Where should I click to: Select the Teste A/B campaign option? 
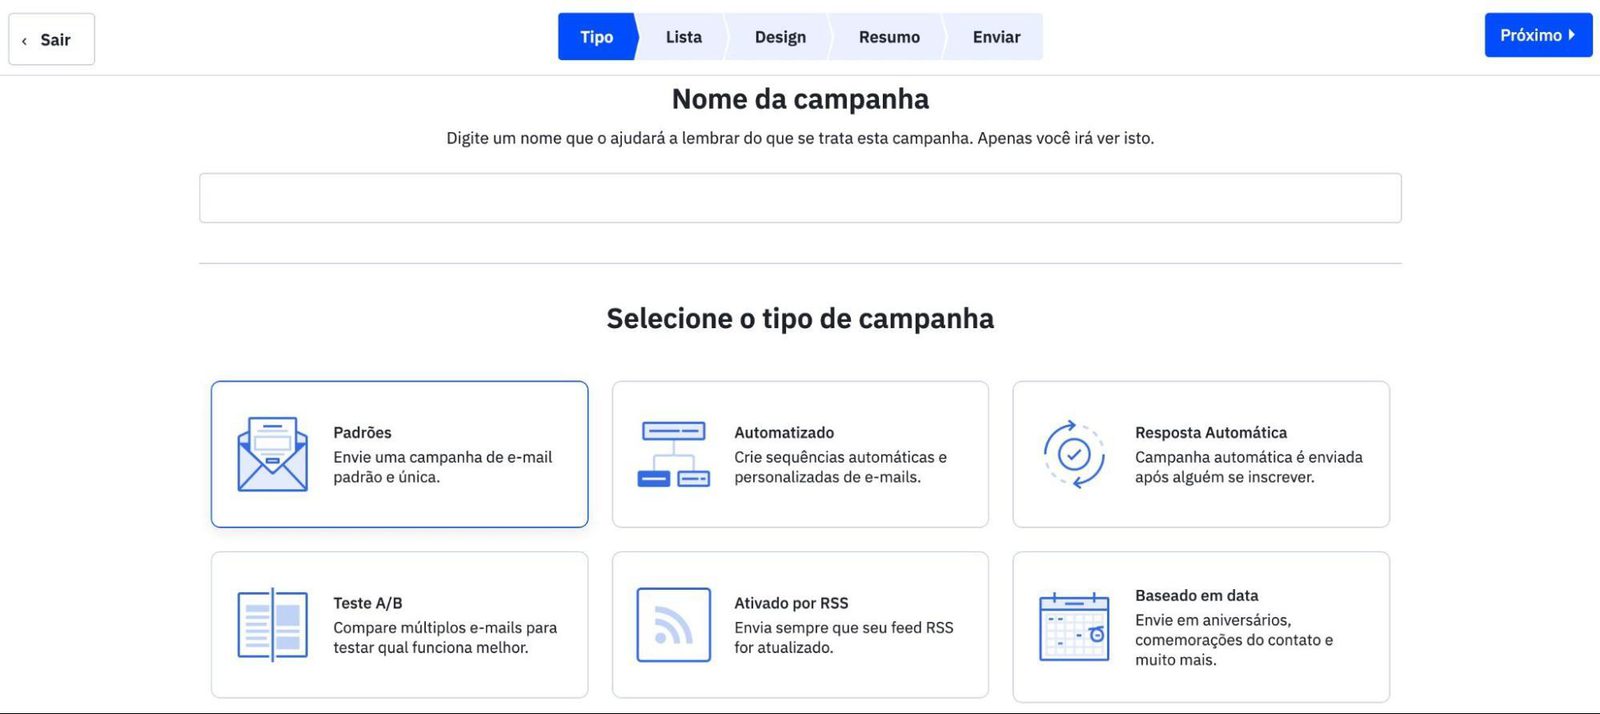(399, 625)
